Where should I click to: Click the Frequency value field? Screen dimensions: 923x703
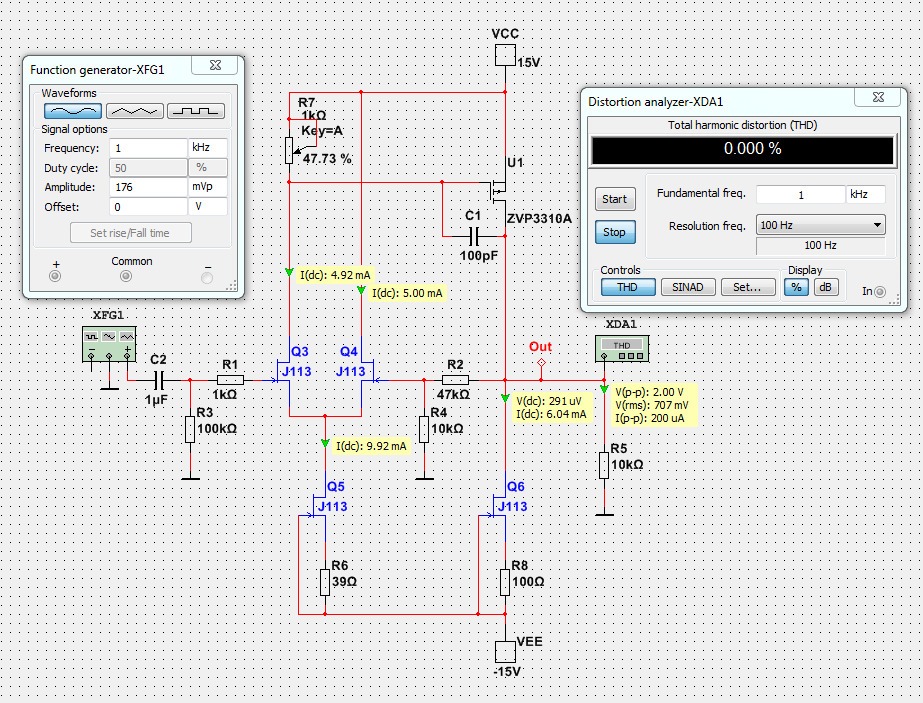coord(148,148)
